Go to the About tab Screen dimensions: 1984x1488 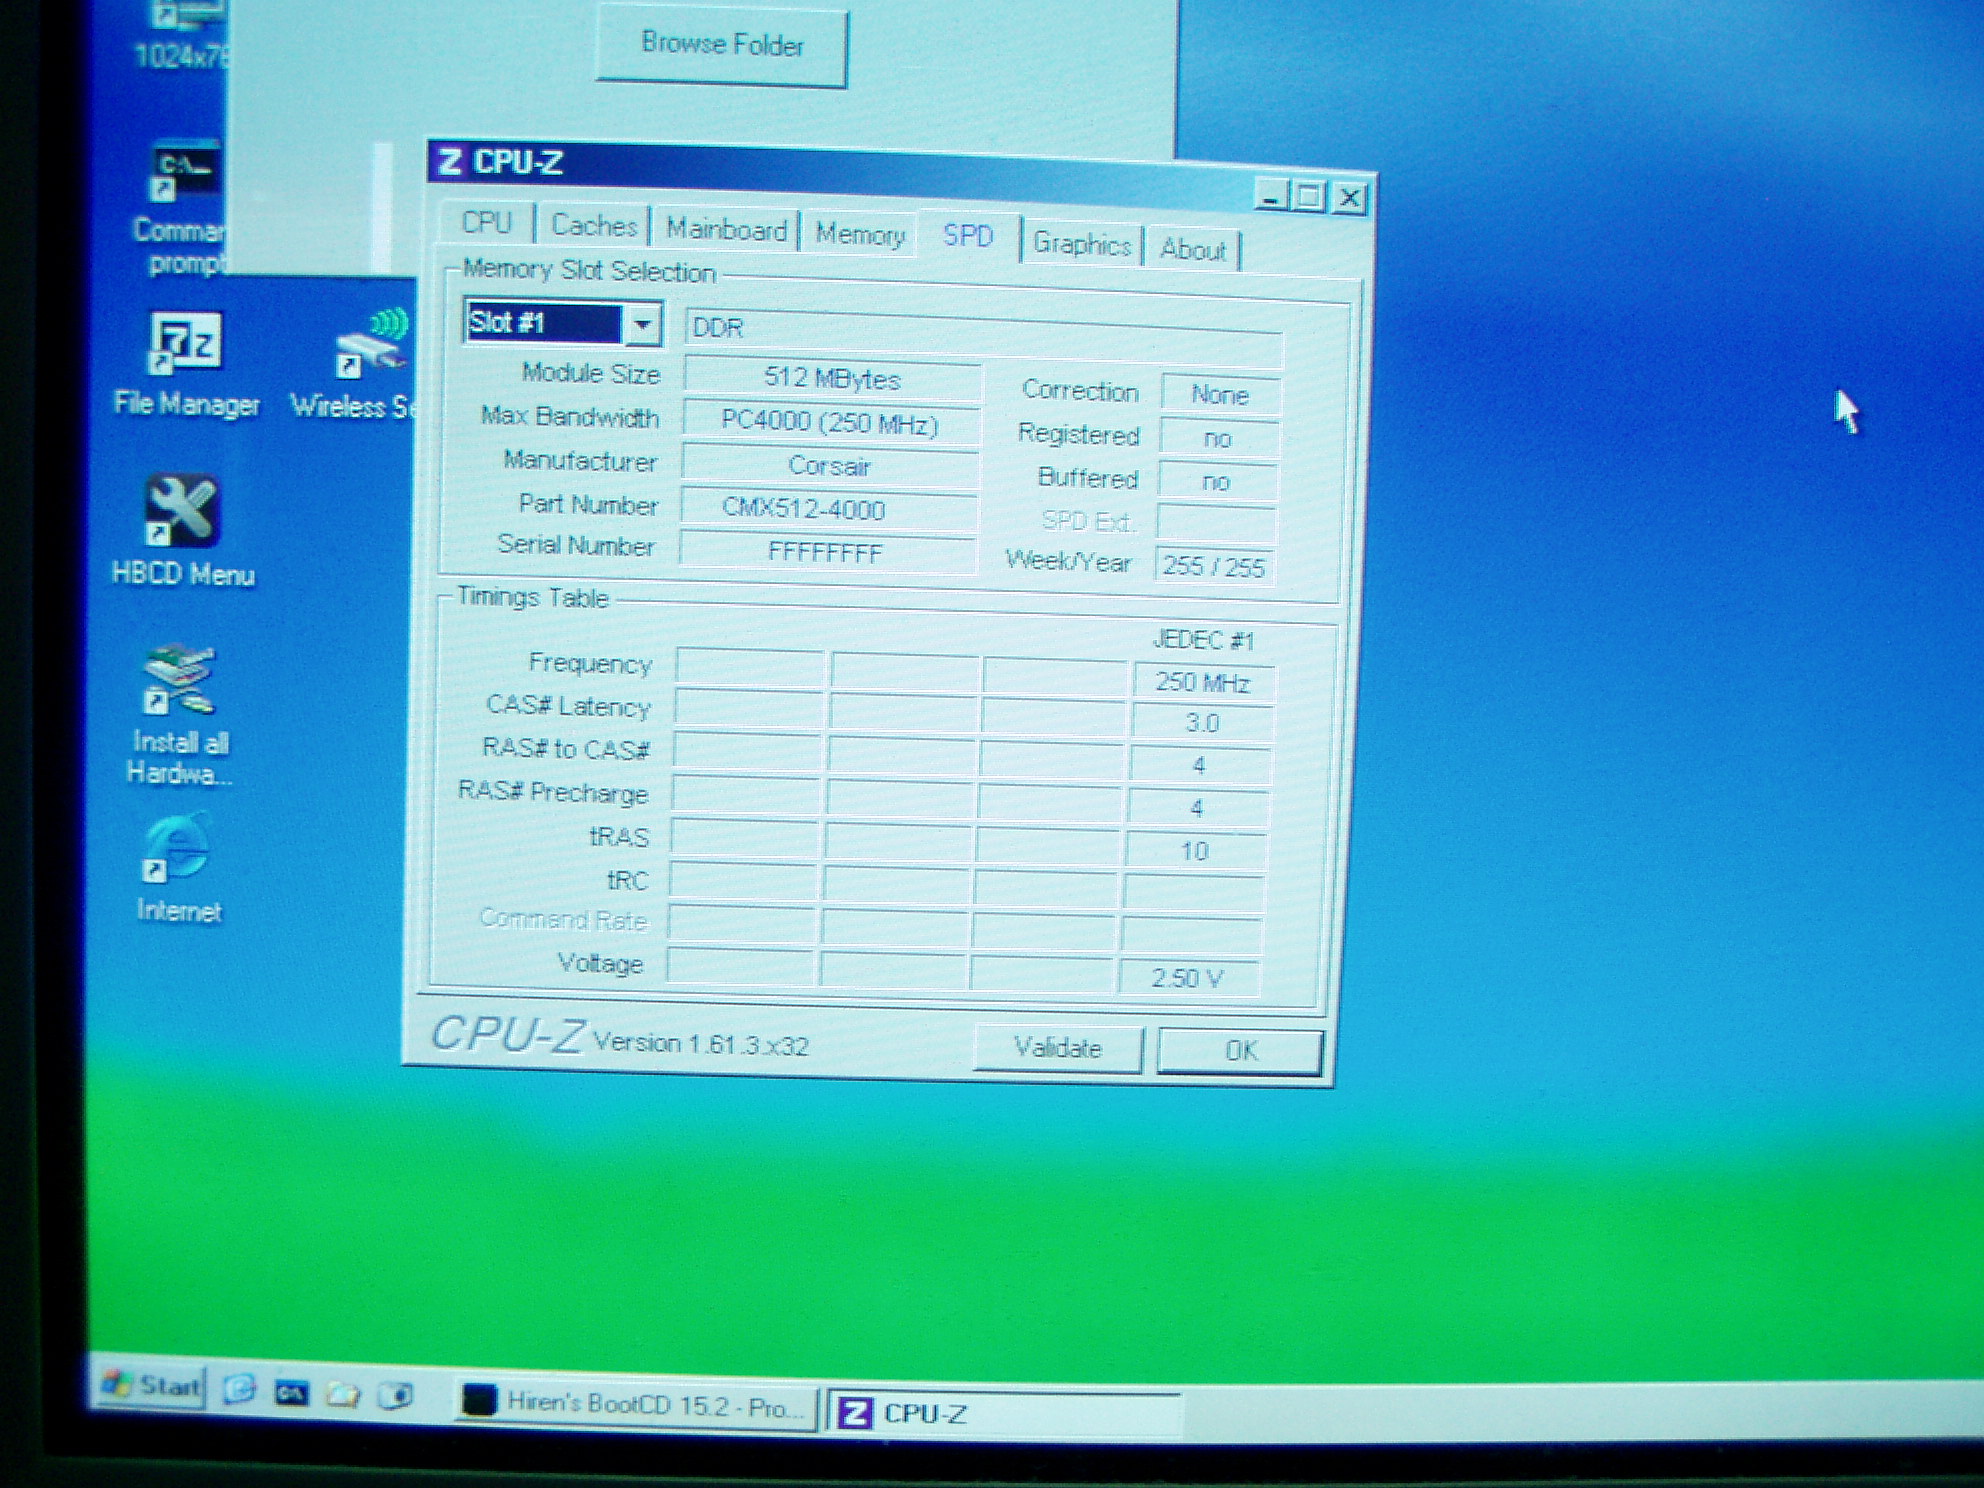pyautogui.click(x=1192, y=250)
